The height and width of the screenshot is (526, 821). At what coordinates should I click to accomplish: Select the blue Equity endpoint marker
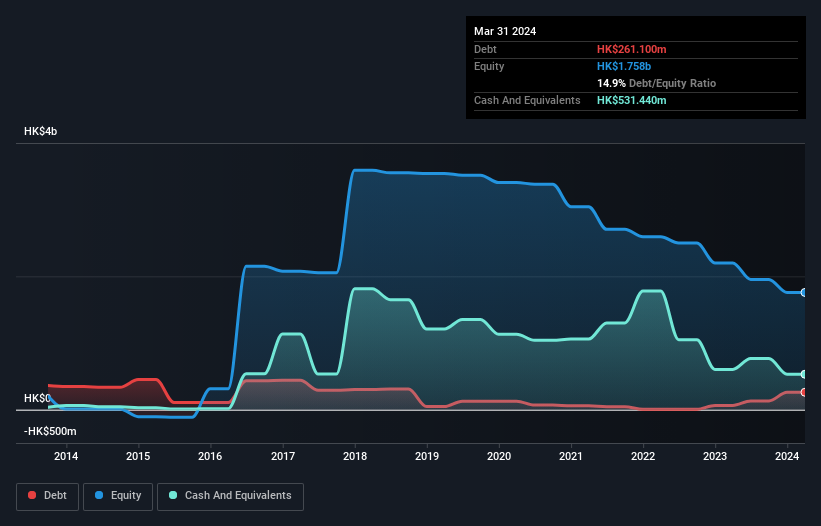(804, 293)
